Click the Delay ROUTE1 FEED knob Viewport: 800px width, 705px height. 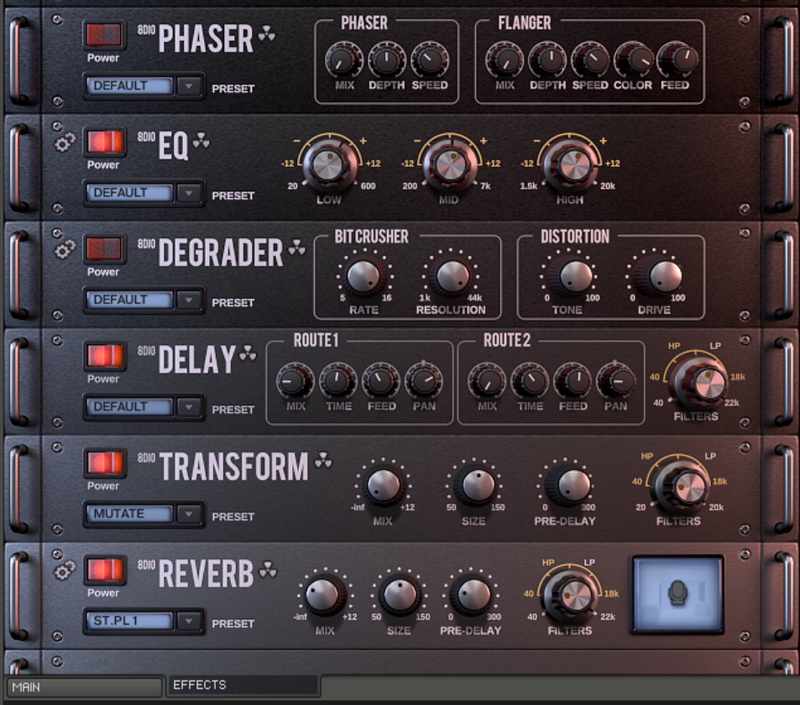point(381,381)
